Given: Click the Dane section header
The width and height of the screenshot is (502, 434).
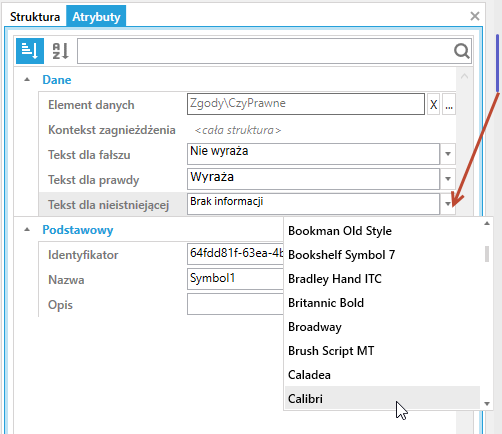Looking at the screenshot, I should (57, 80).
